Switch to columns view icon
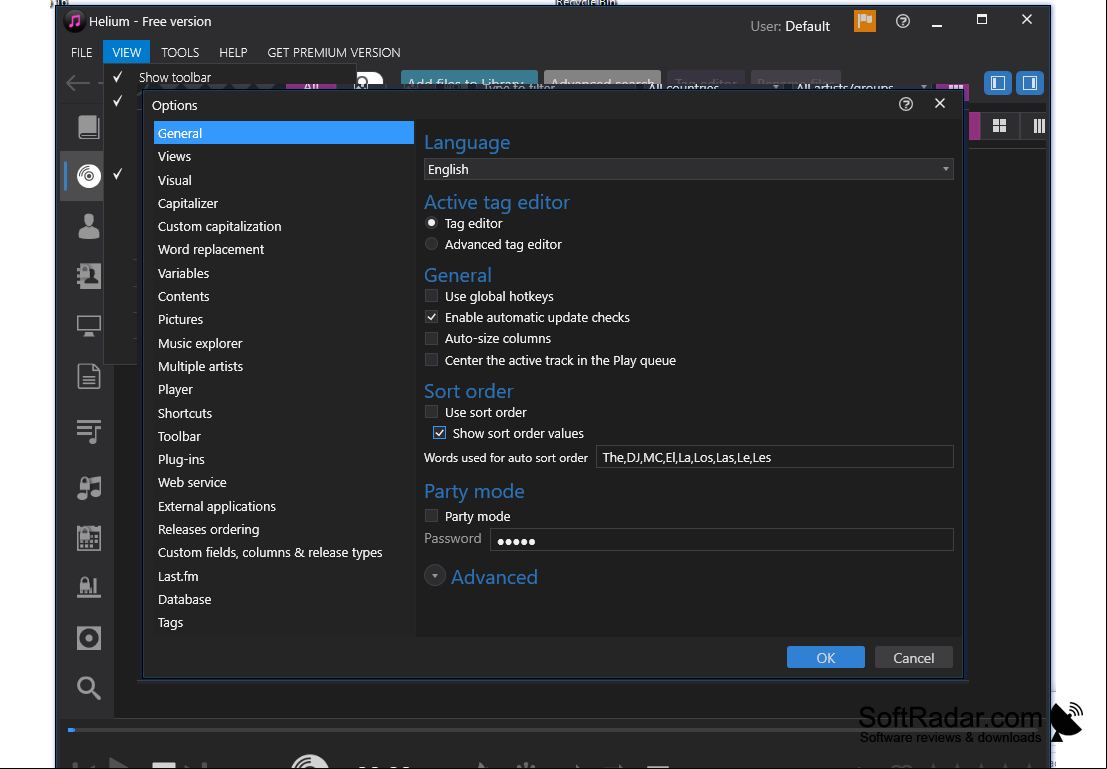The image size is (1107, 769). [x=1039, y=126]
